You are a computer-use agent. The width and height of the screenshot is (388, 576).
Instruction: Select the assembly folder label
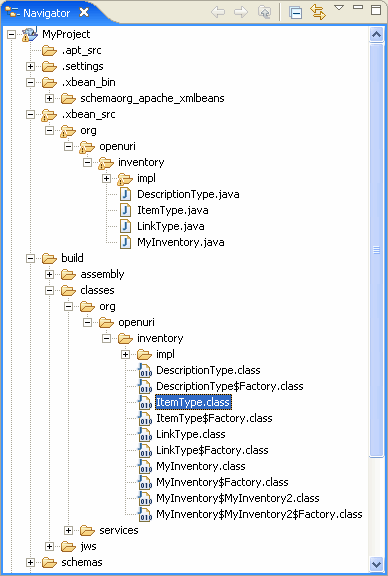[102, 274]
